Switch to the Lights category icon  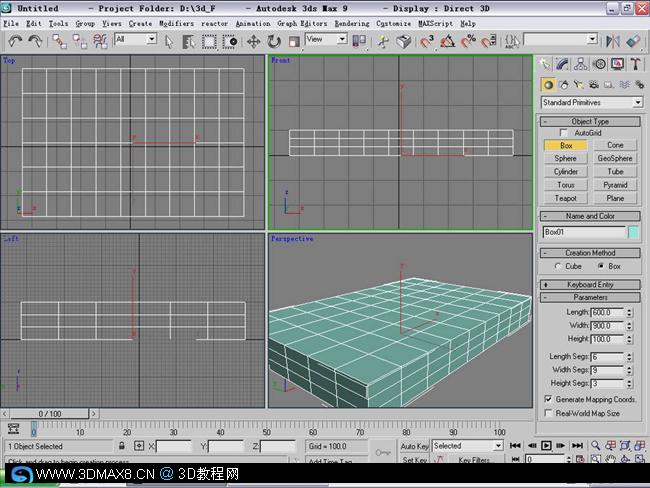[578, 85]
